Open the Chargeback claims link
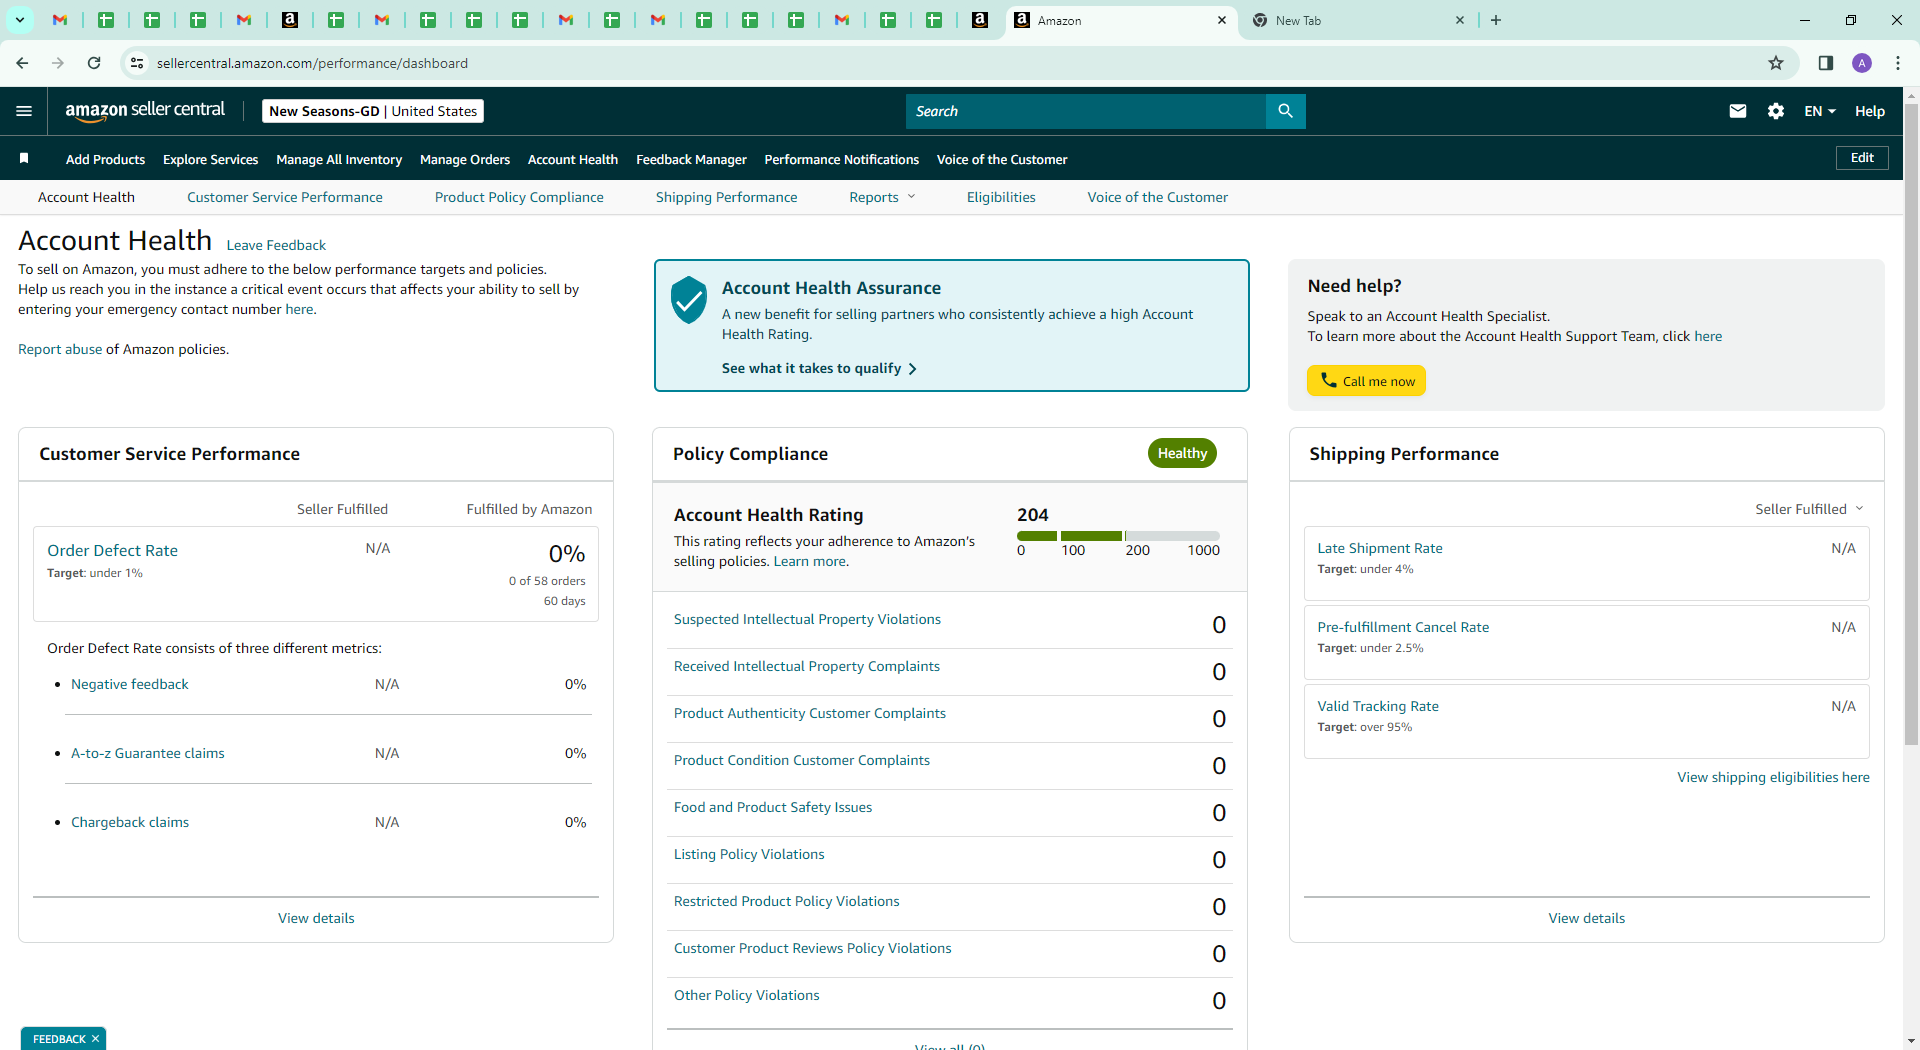The image size is (1920, 1050). [130, 822]
